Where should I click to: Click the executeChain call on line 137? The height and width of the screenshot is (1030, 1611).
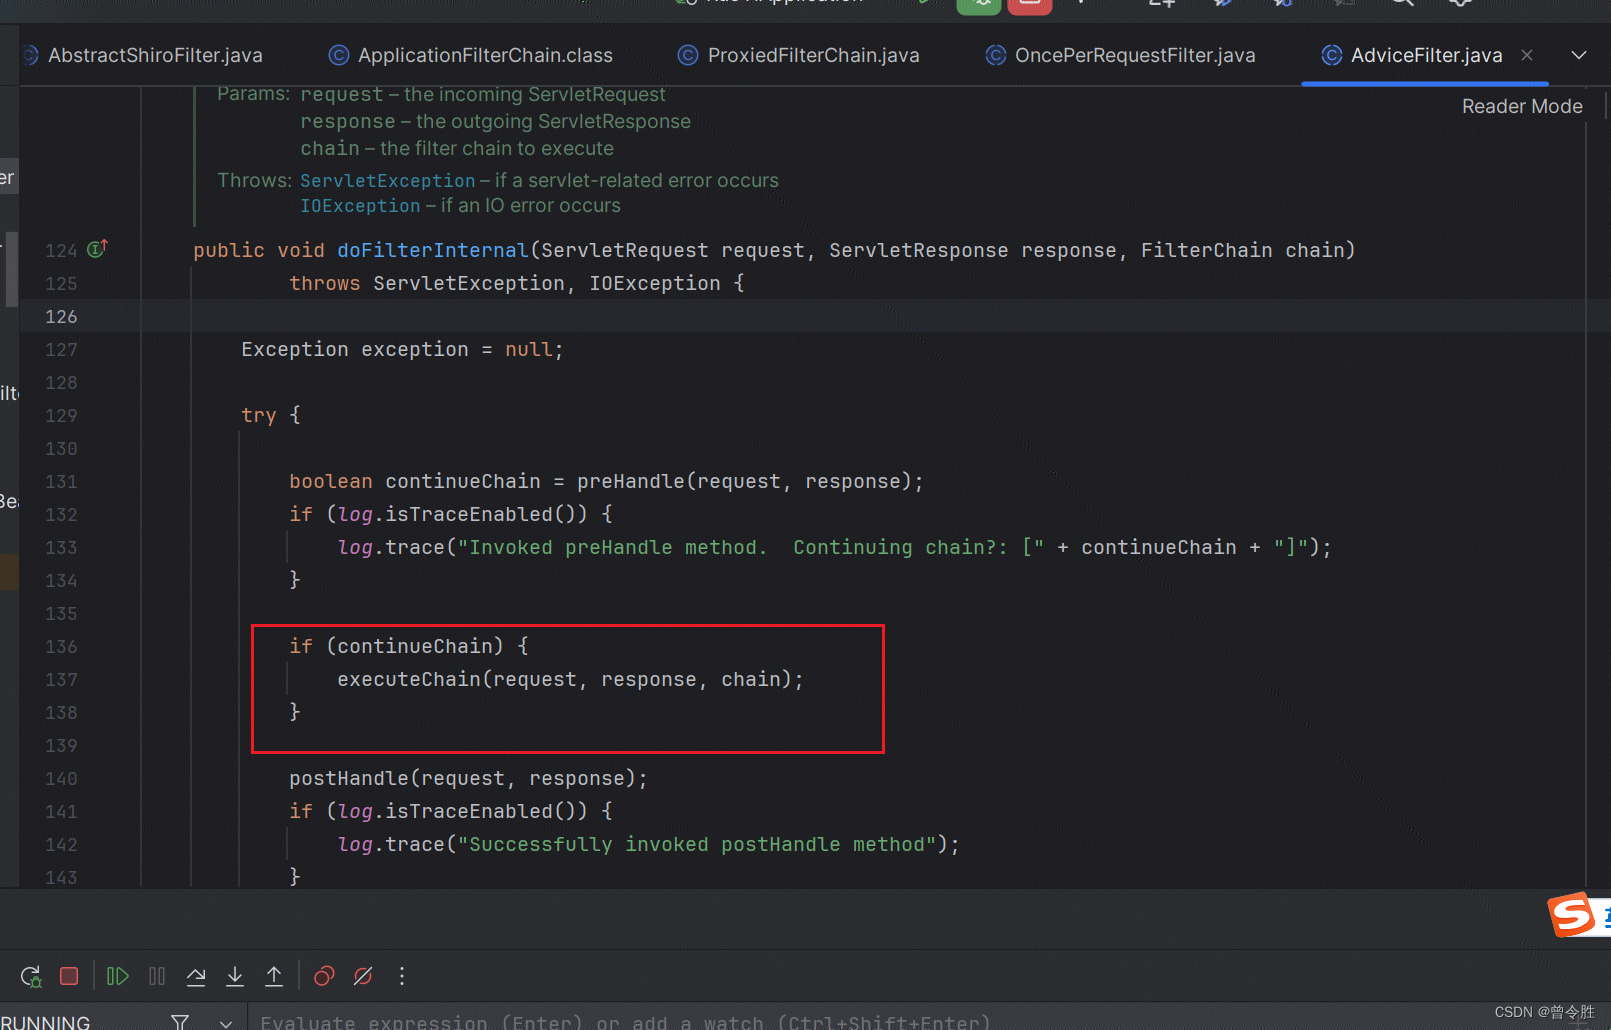(x=409, y=679)
